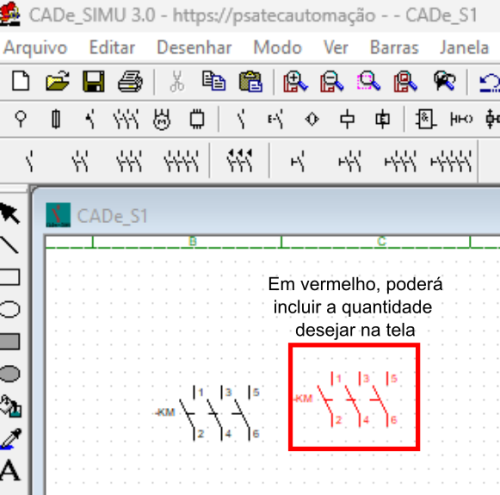
Task: Select the filled gray rectangle tool
Action: 10,341
